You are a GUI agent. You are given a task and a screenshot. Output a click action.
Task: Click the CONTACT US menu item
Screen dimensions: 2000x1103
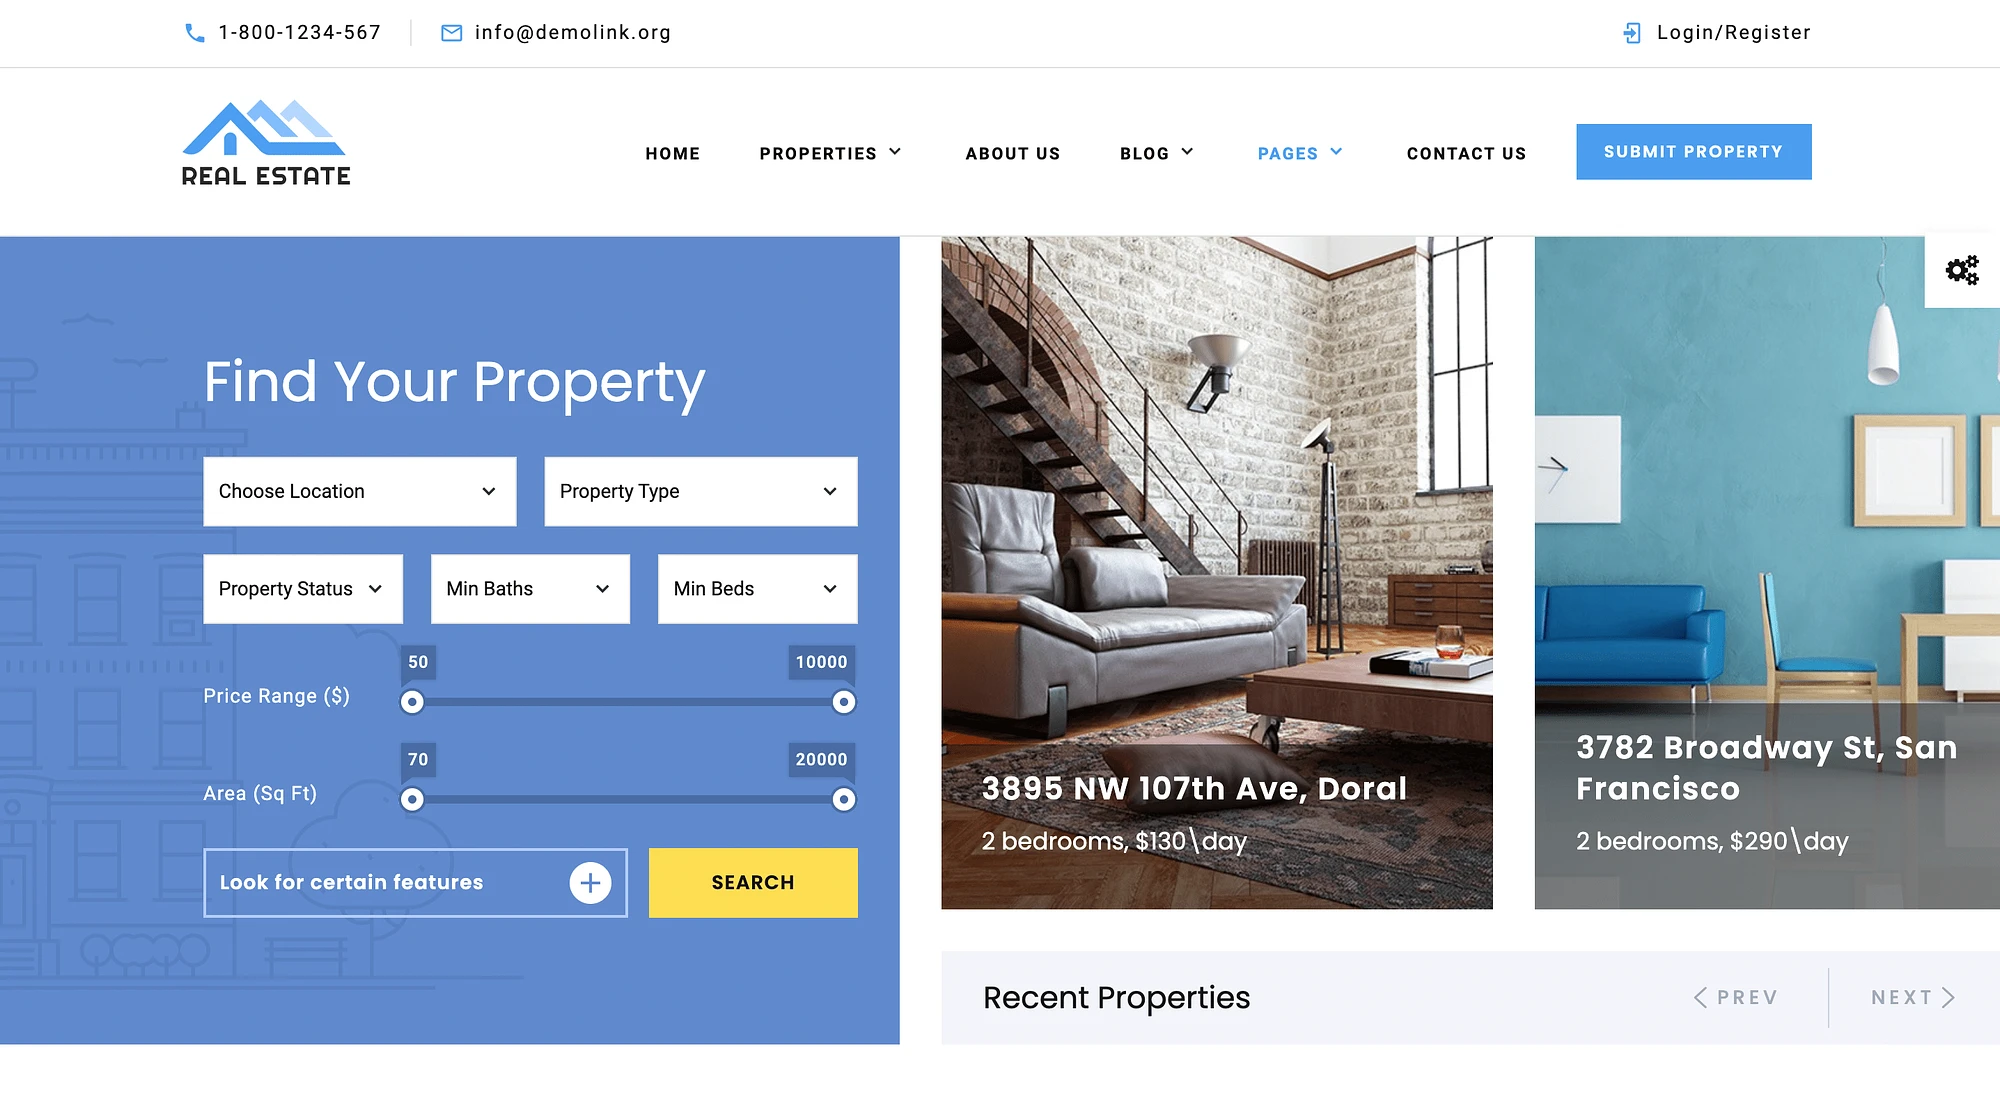(x=1466, y=151)
